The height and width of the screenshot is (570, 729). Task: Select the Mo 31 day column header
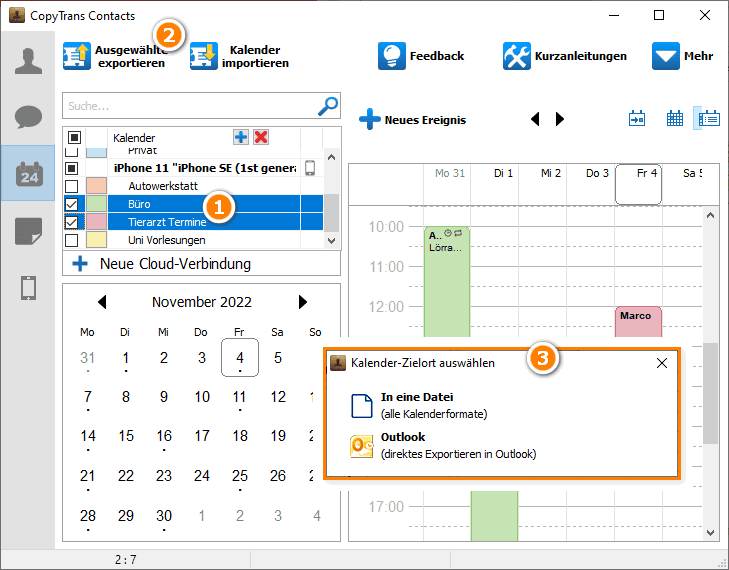(447, 184)
